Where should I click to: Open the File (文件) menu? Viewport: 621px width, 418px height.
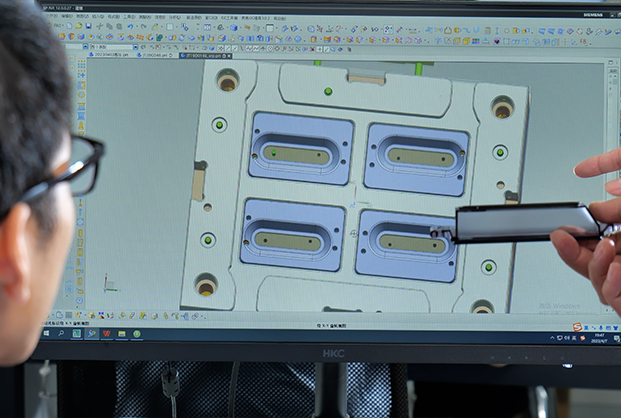pyautogui.click(x=52, y=17)
